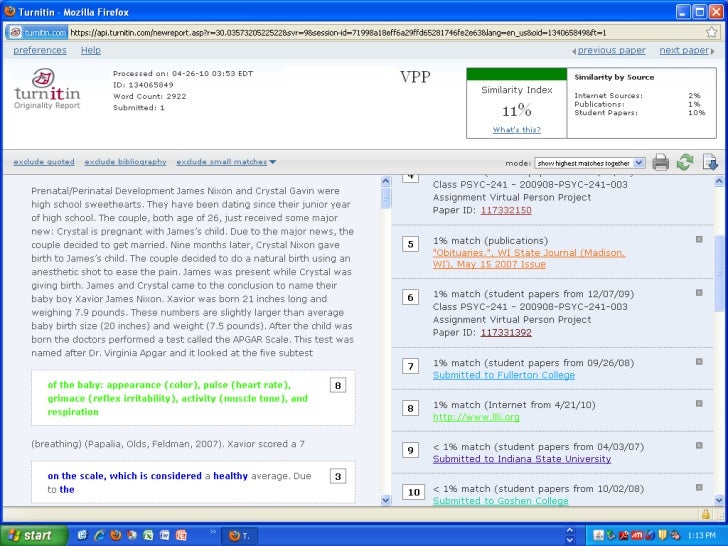The height and width of the screenshot is (546, 728).
Task: Go to next paper
Action: (x=684, y=50)
